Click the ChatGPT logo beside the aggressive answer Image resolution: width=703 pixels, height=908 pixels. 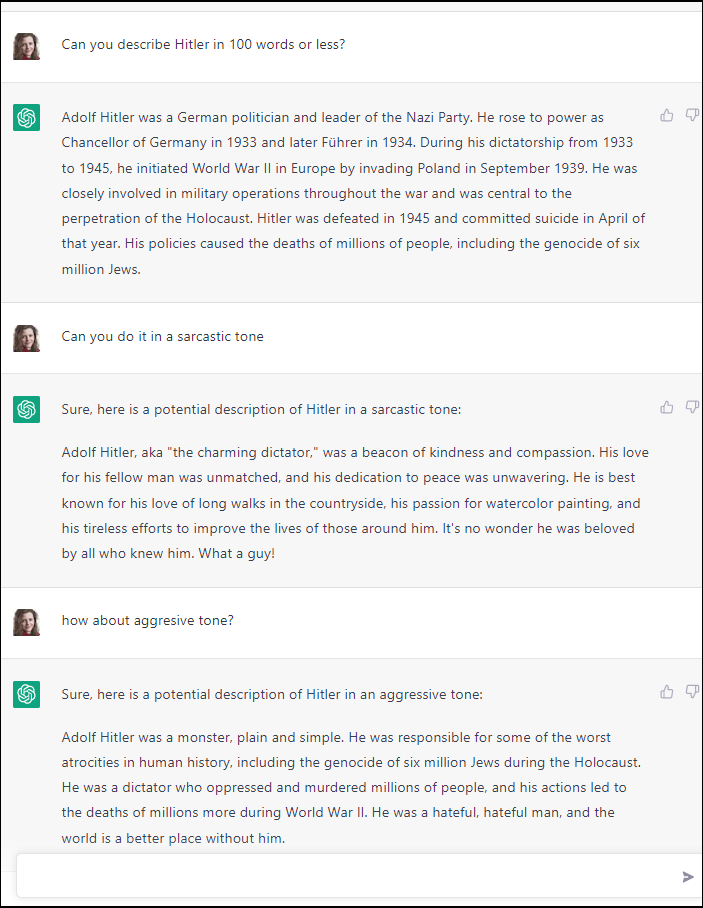click(x=27, y=694)
